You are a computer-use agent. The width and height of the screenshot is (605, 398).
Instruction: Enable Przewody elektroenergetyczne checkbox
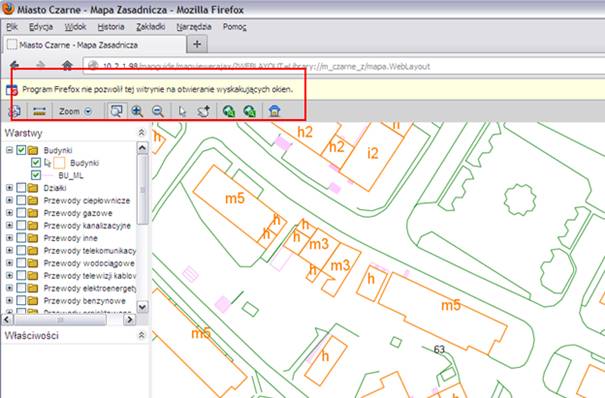pyautogui.click(x=21, y=288)
